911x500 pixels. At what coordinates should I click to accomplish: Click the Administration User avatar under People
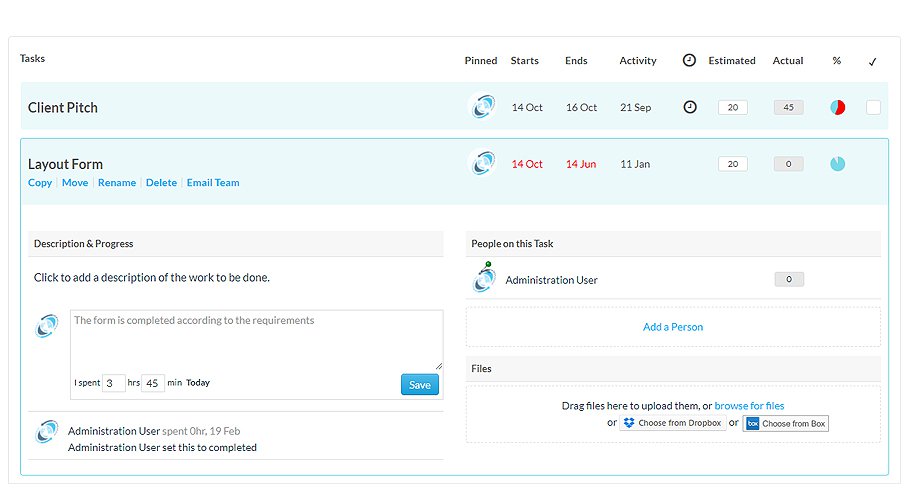(484, 280)
